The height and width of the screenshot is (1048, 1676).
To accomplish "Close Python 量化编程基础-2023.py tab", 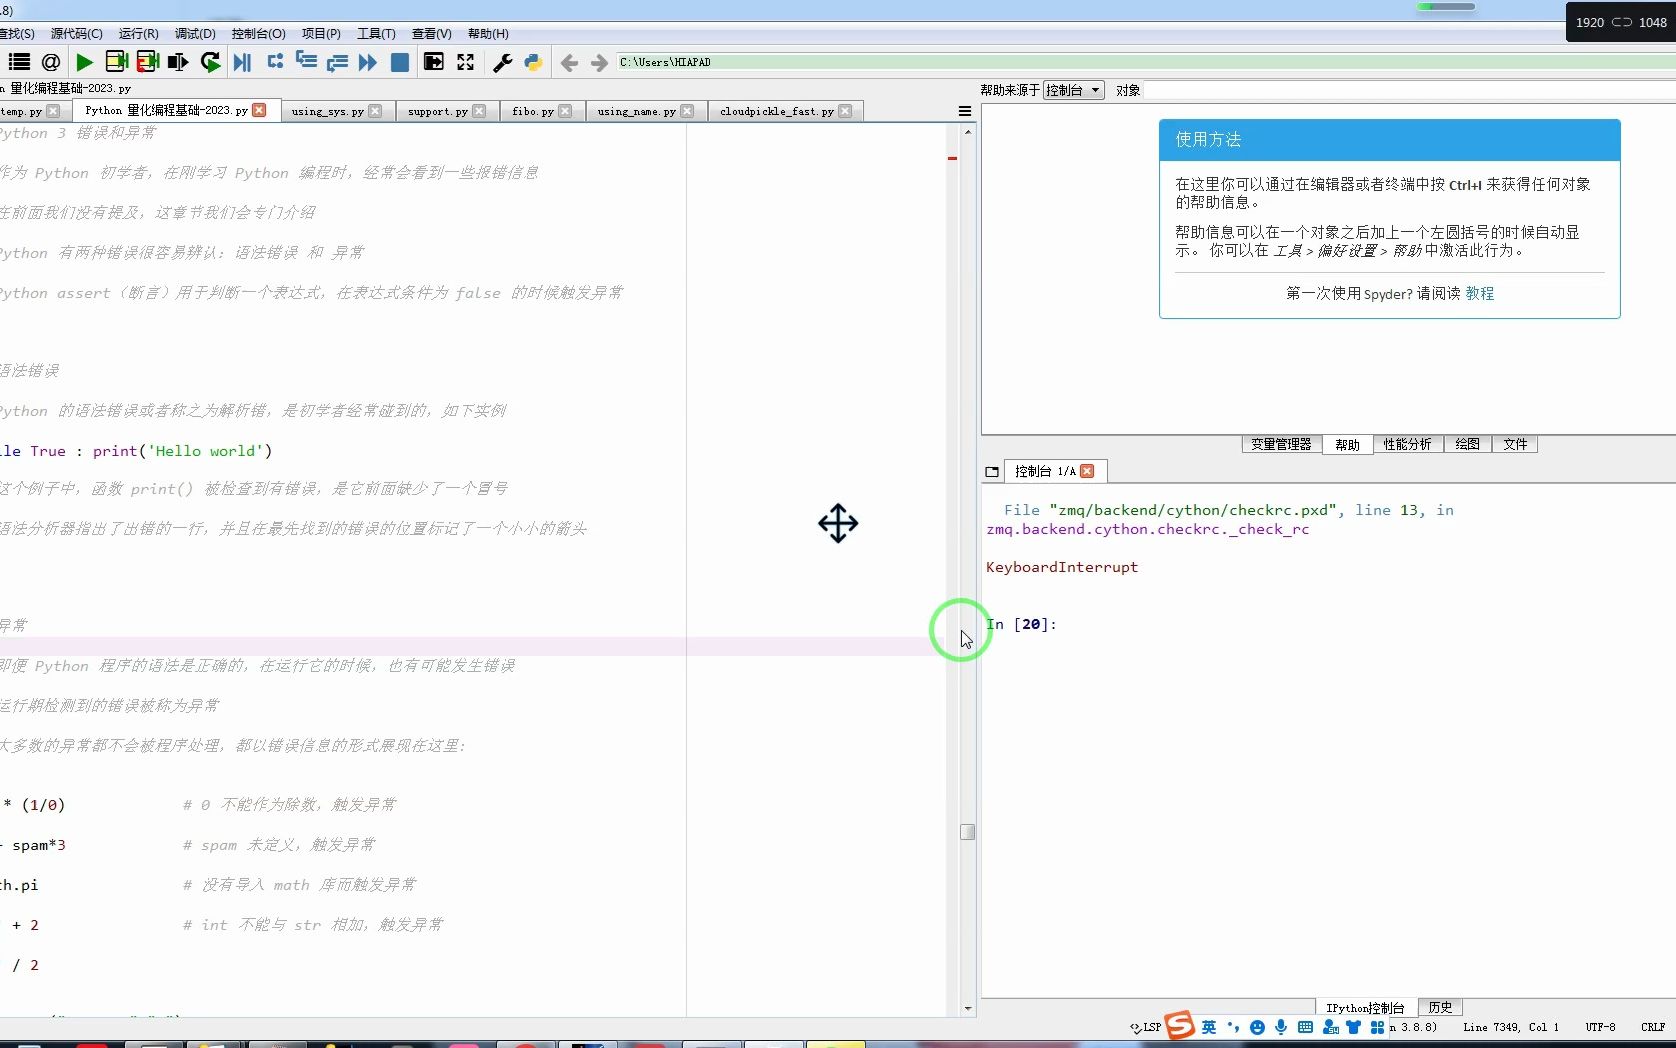I will pos(259,110).
